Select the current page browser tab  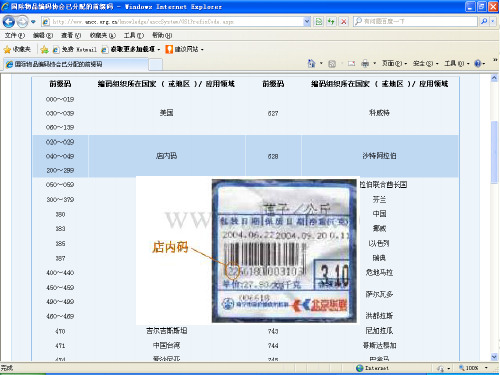76,64
